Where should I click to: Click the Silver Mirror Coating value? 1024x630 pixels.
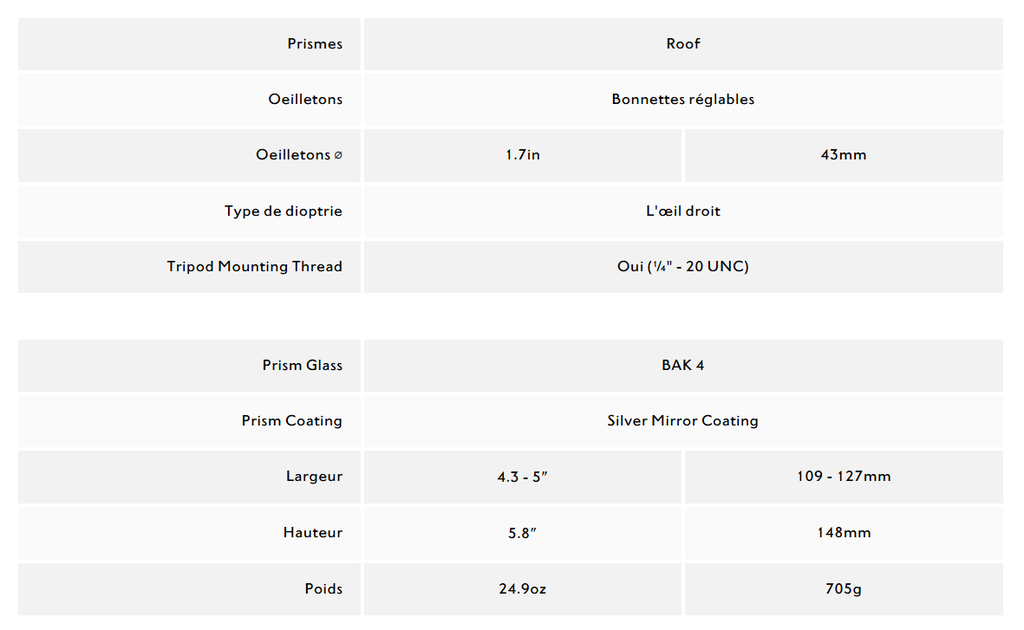point(683,421)
